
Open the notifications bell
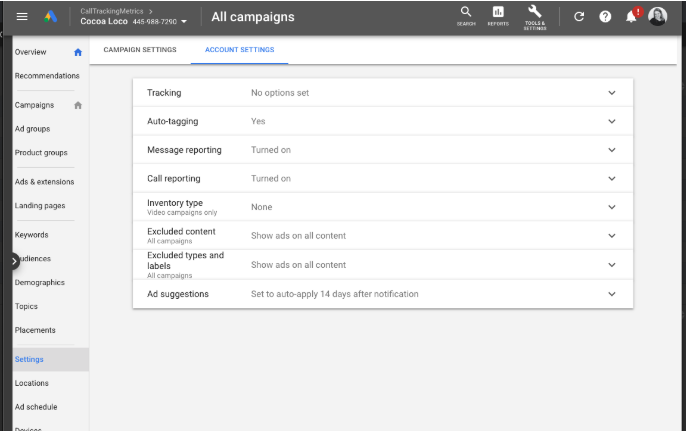632,17
